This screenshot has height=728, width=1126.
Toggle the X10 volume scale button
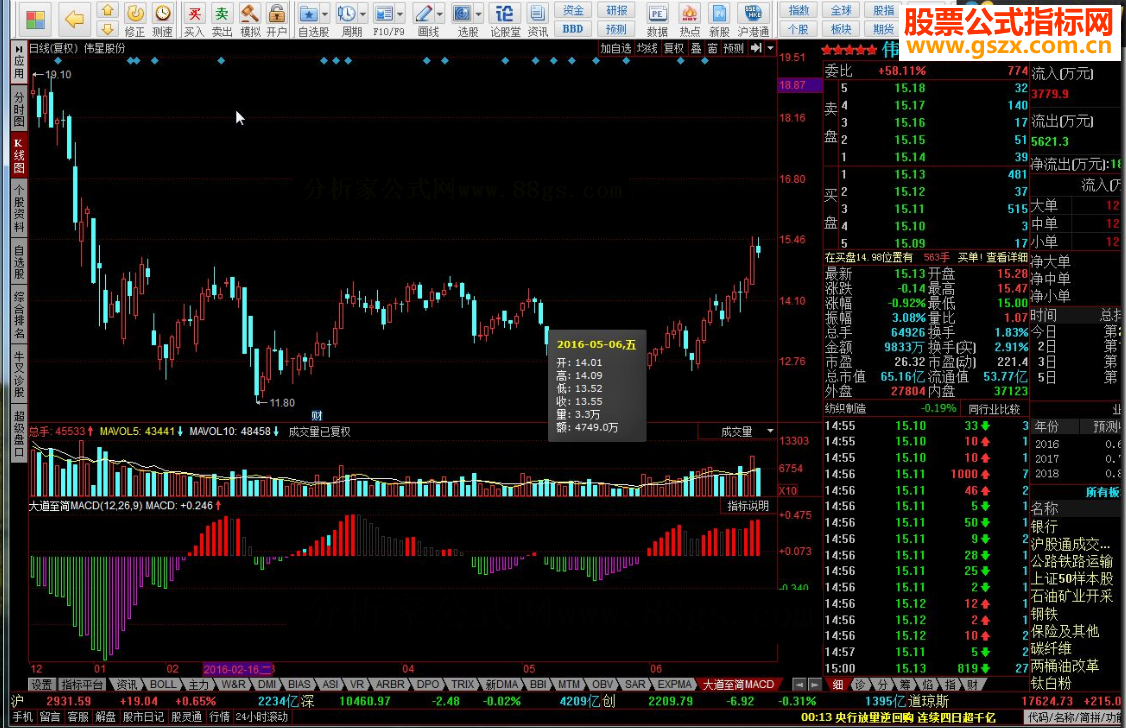pyautogui.click(x=788, y=490)
